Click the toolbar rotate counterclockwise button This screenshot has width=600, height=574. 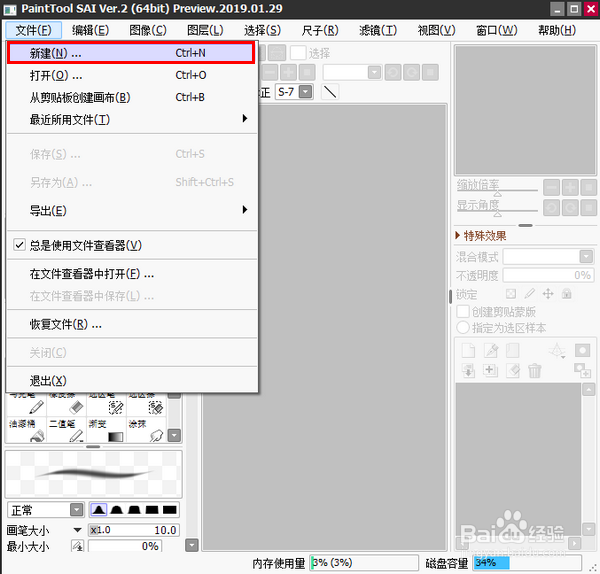click(x=393, y=72)
